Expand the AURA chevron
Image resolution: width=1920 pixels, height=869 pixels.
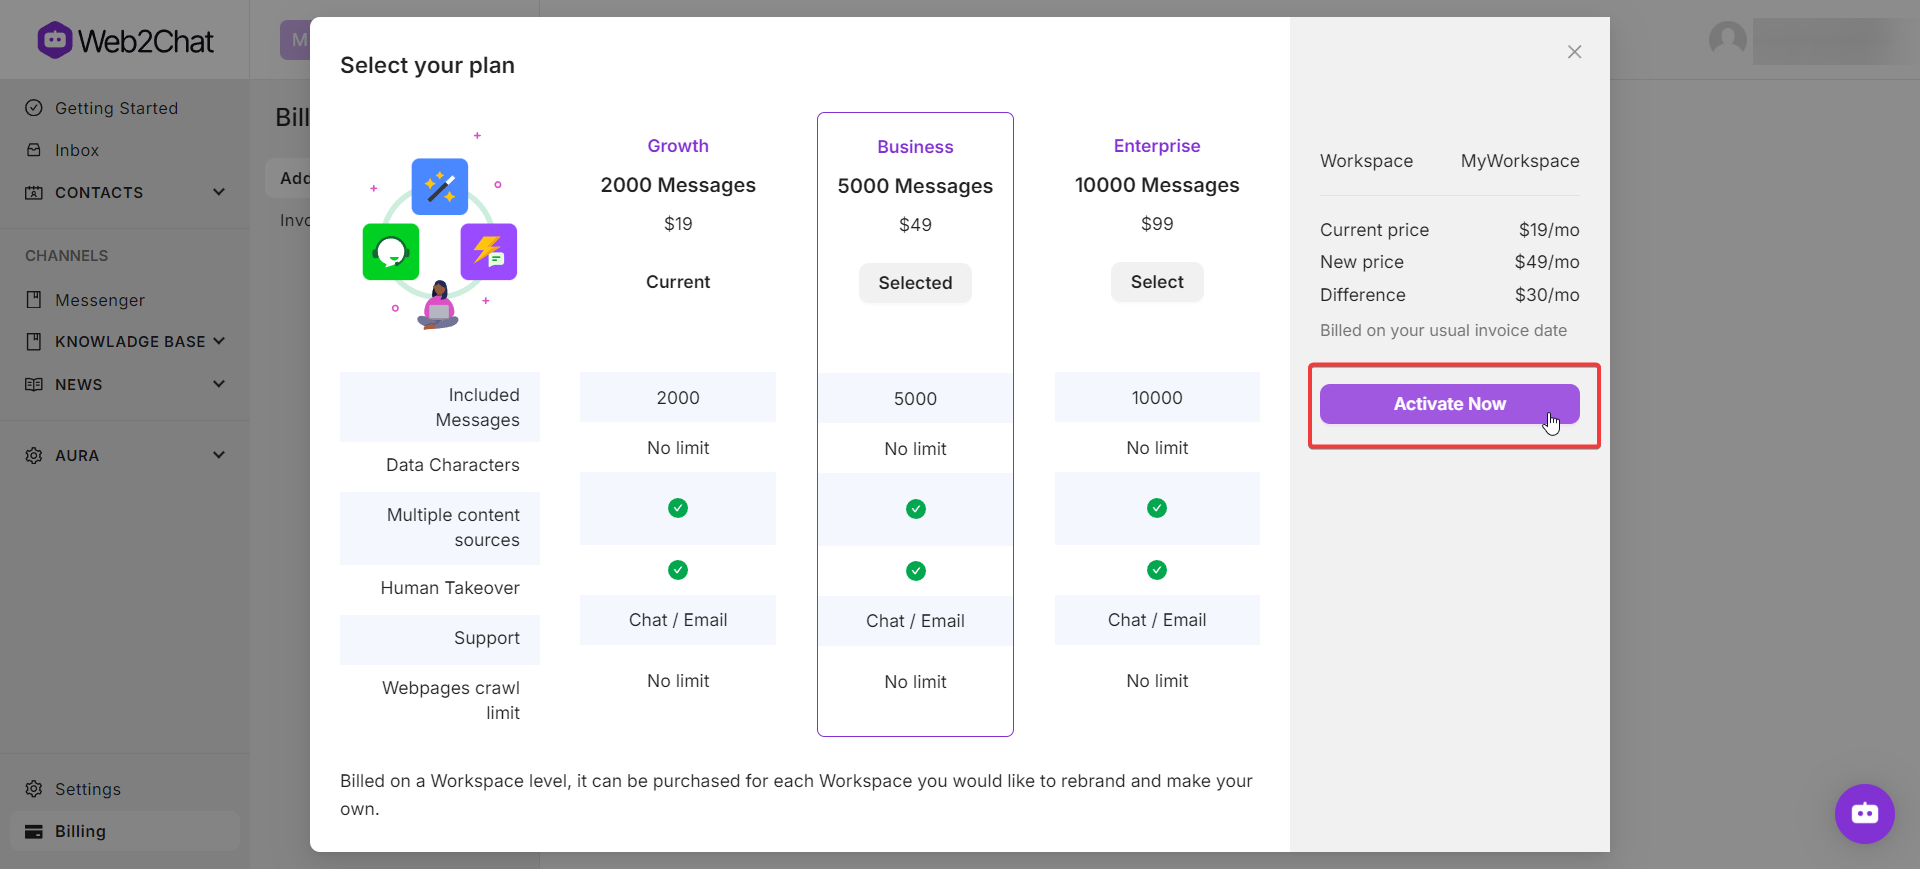click(x=219, y=455)
